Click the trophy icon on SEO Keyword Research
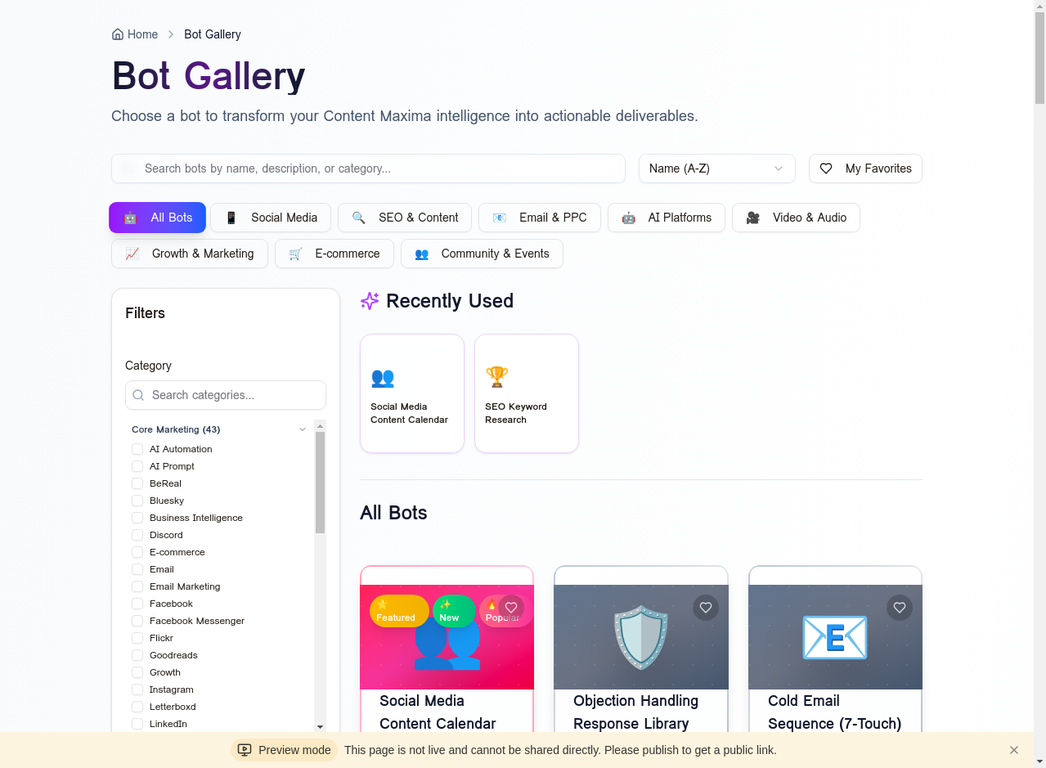 (x=496, y=376)
